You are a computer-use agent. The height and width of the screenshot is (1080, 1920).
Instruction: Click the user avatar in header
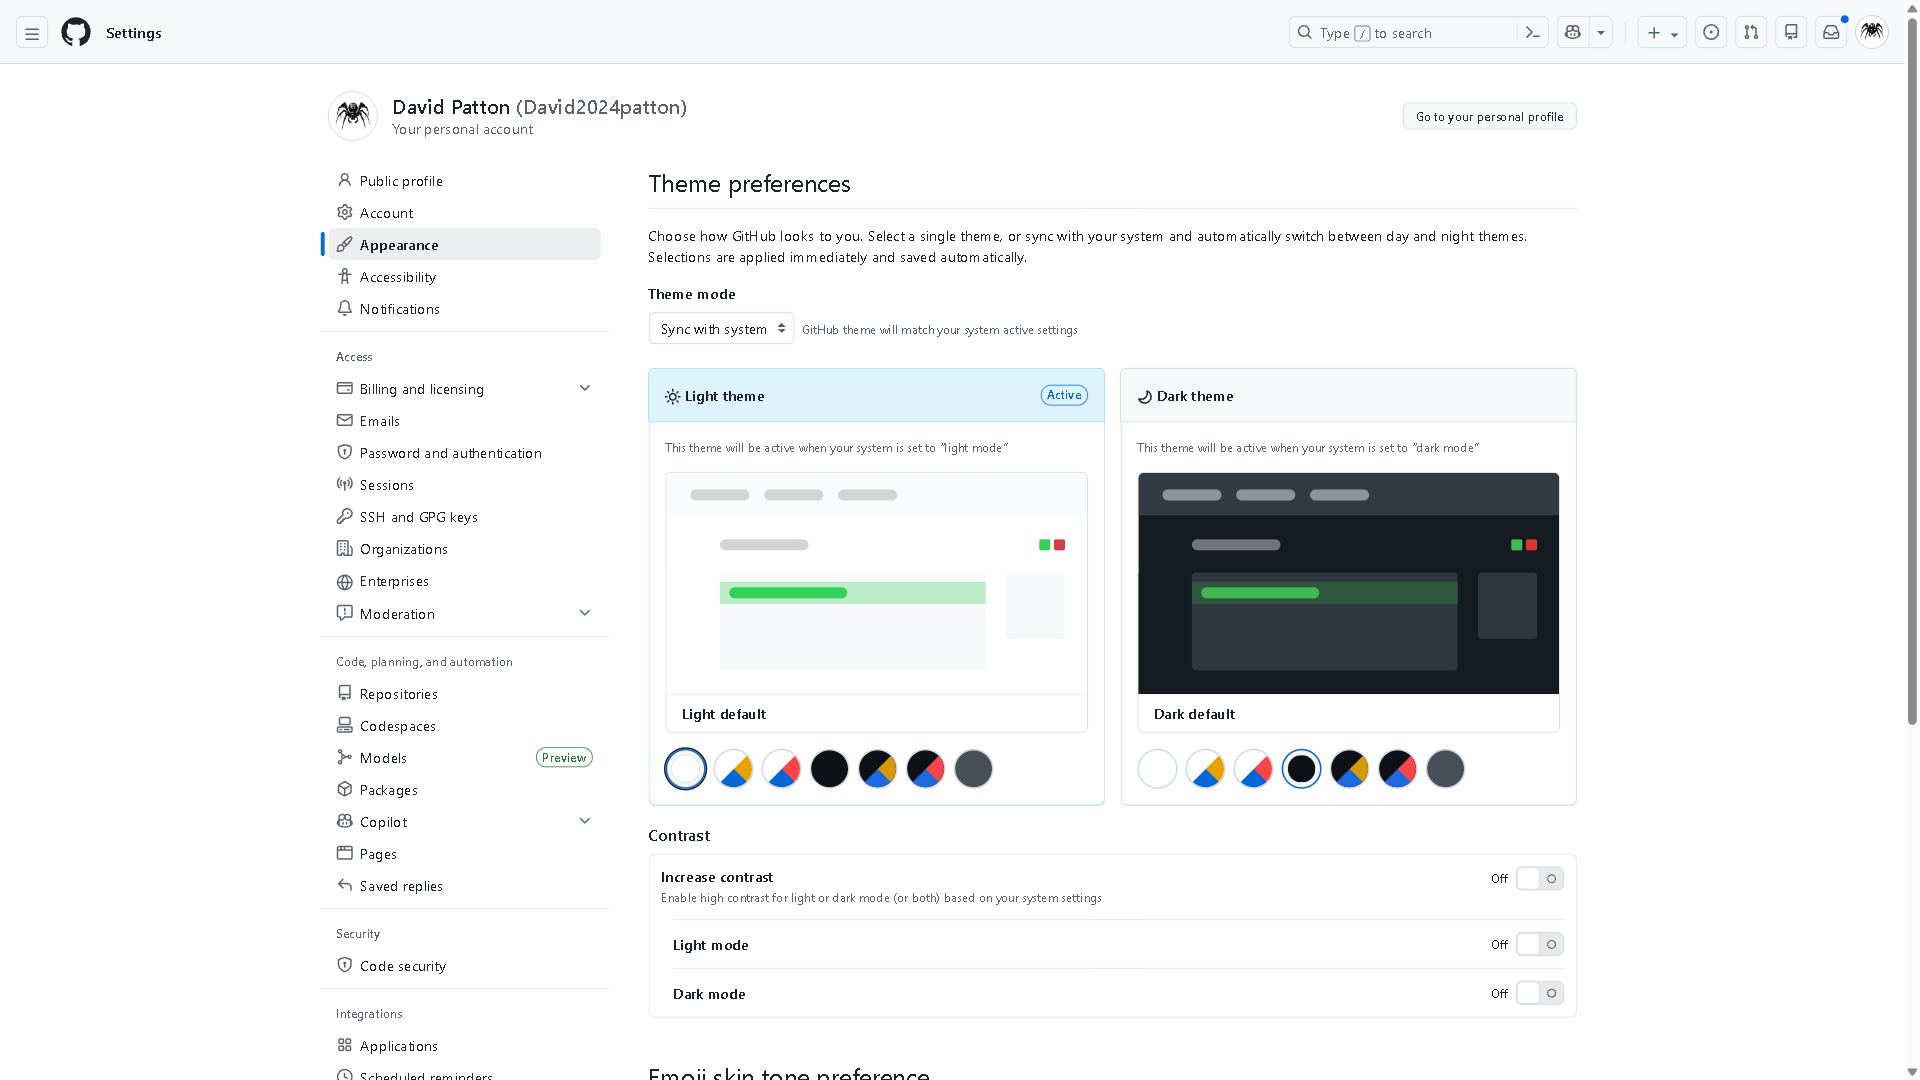pyautogui.click(x=1872, y=32)
